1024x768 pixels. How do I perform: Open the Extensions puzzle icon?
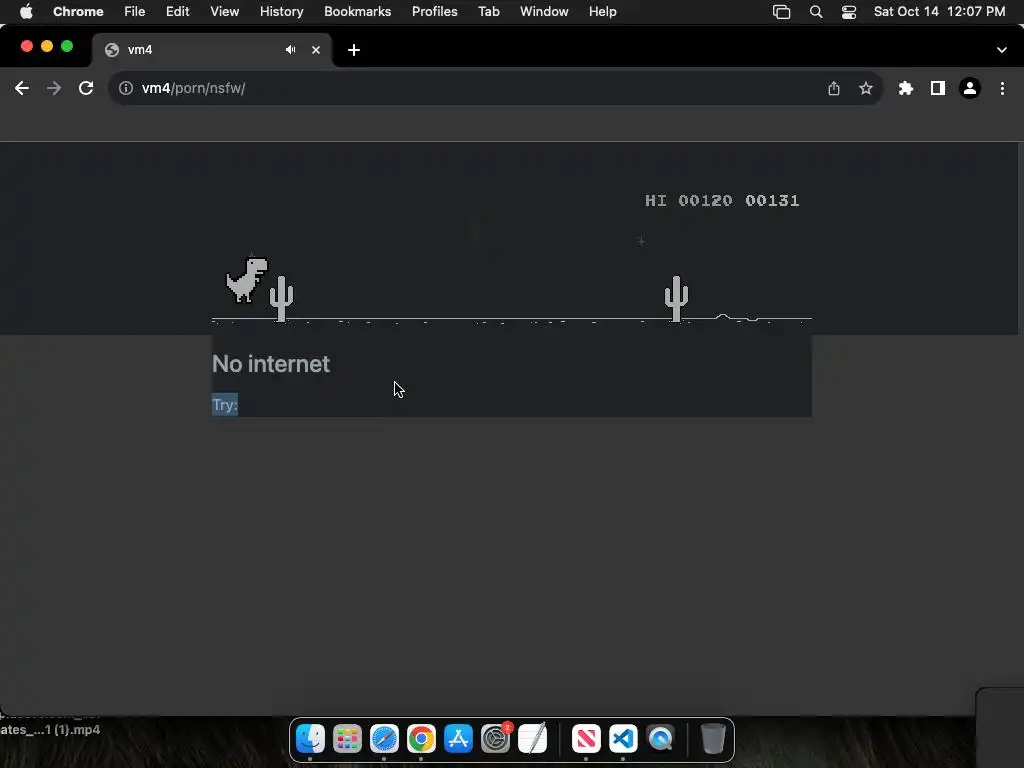pyautogui.click(x=906, y=88)
